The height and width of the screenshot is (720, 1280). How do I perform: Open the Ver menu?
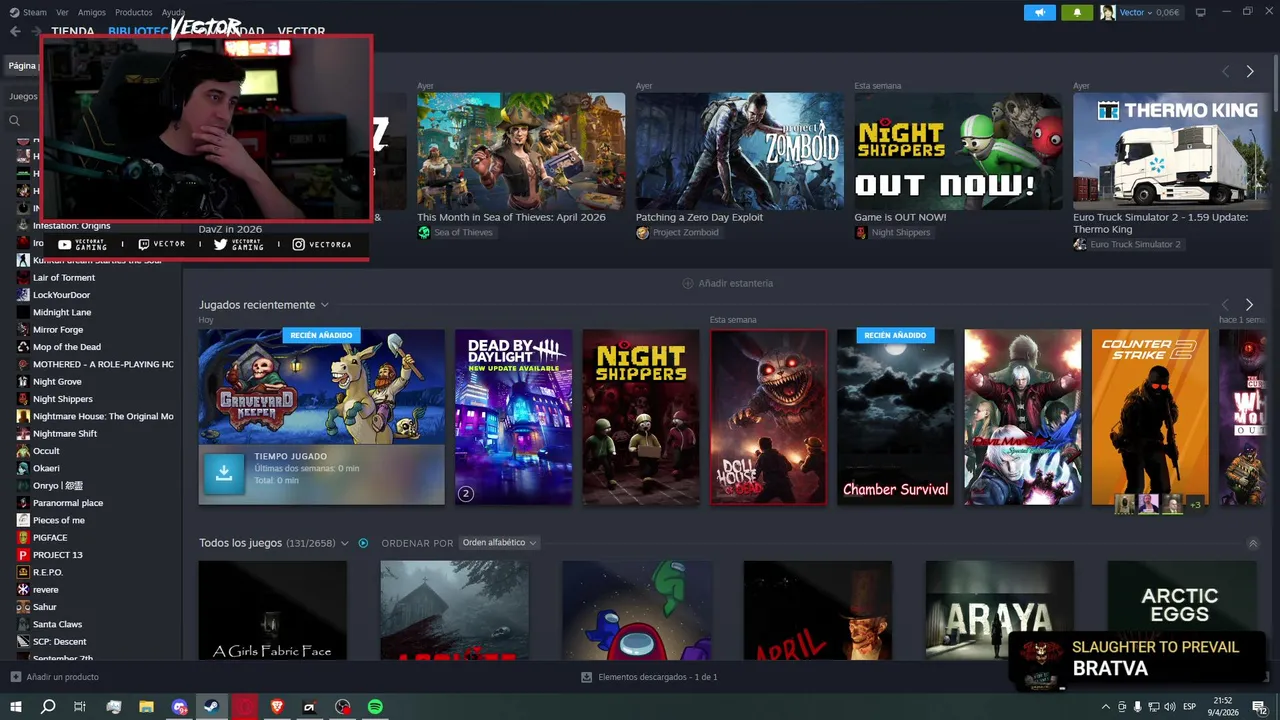(62, 12)
